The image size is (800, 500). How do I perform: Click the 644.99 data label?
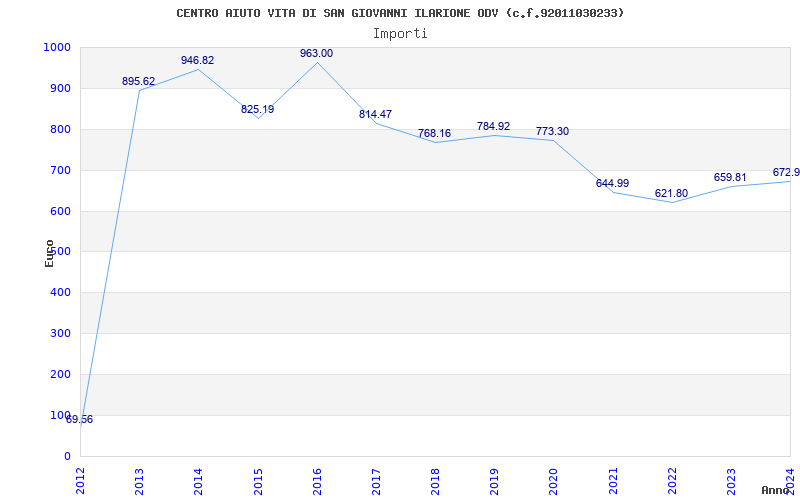pyautogui.click(x=612, y=183)
